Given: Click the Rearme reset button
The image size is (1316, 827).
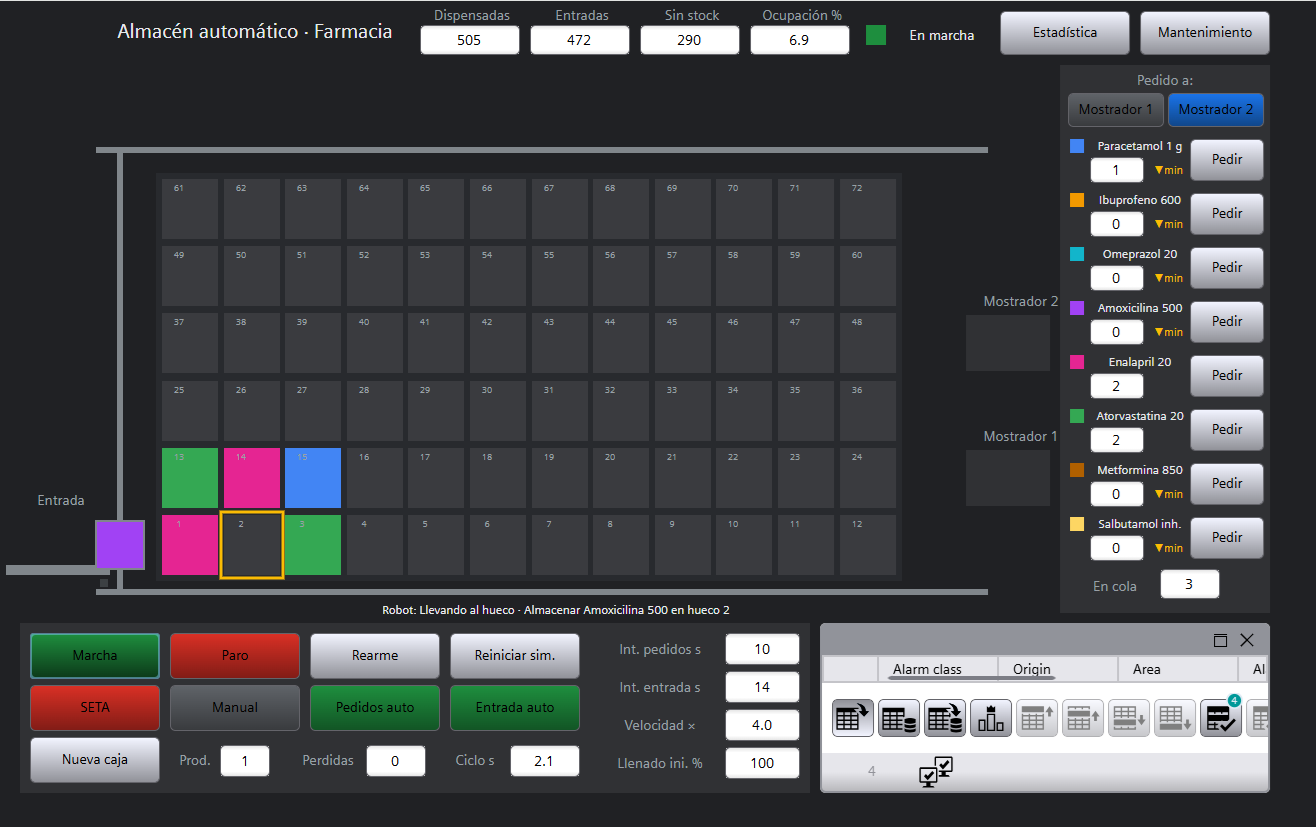Looking at the screenshot, I should point(375,655).
